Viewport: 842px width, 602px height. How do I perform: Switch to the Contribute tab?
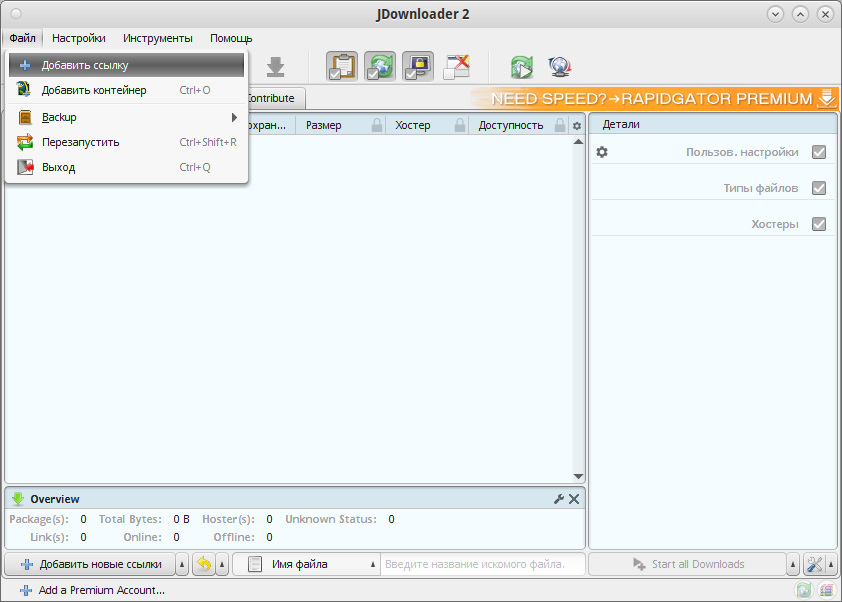click(x=276, y=98)
